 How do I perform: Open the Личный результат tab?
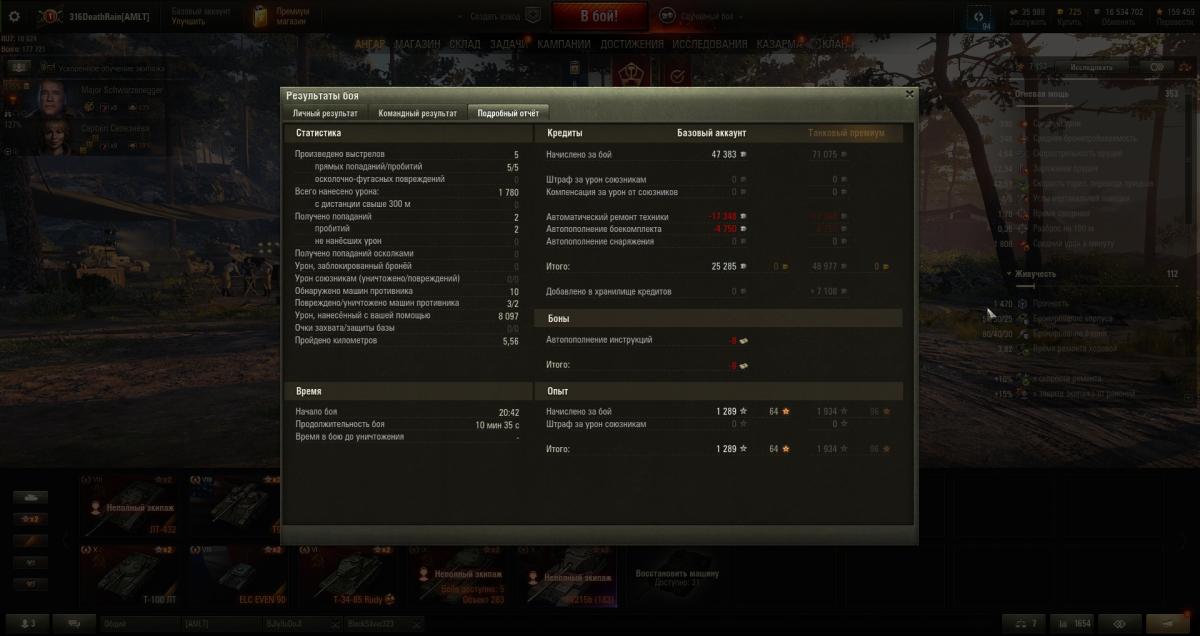tap(325, 113)
